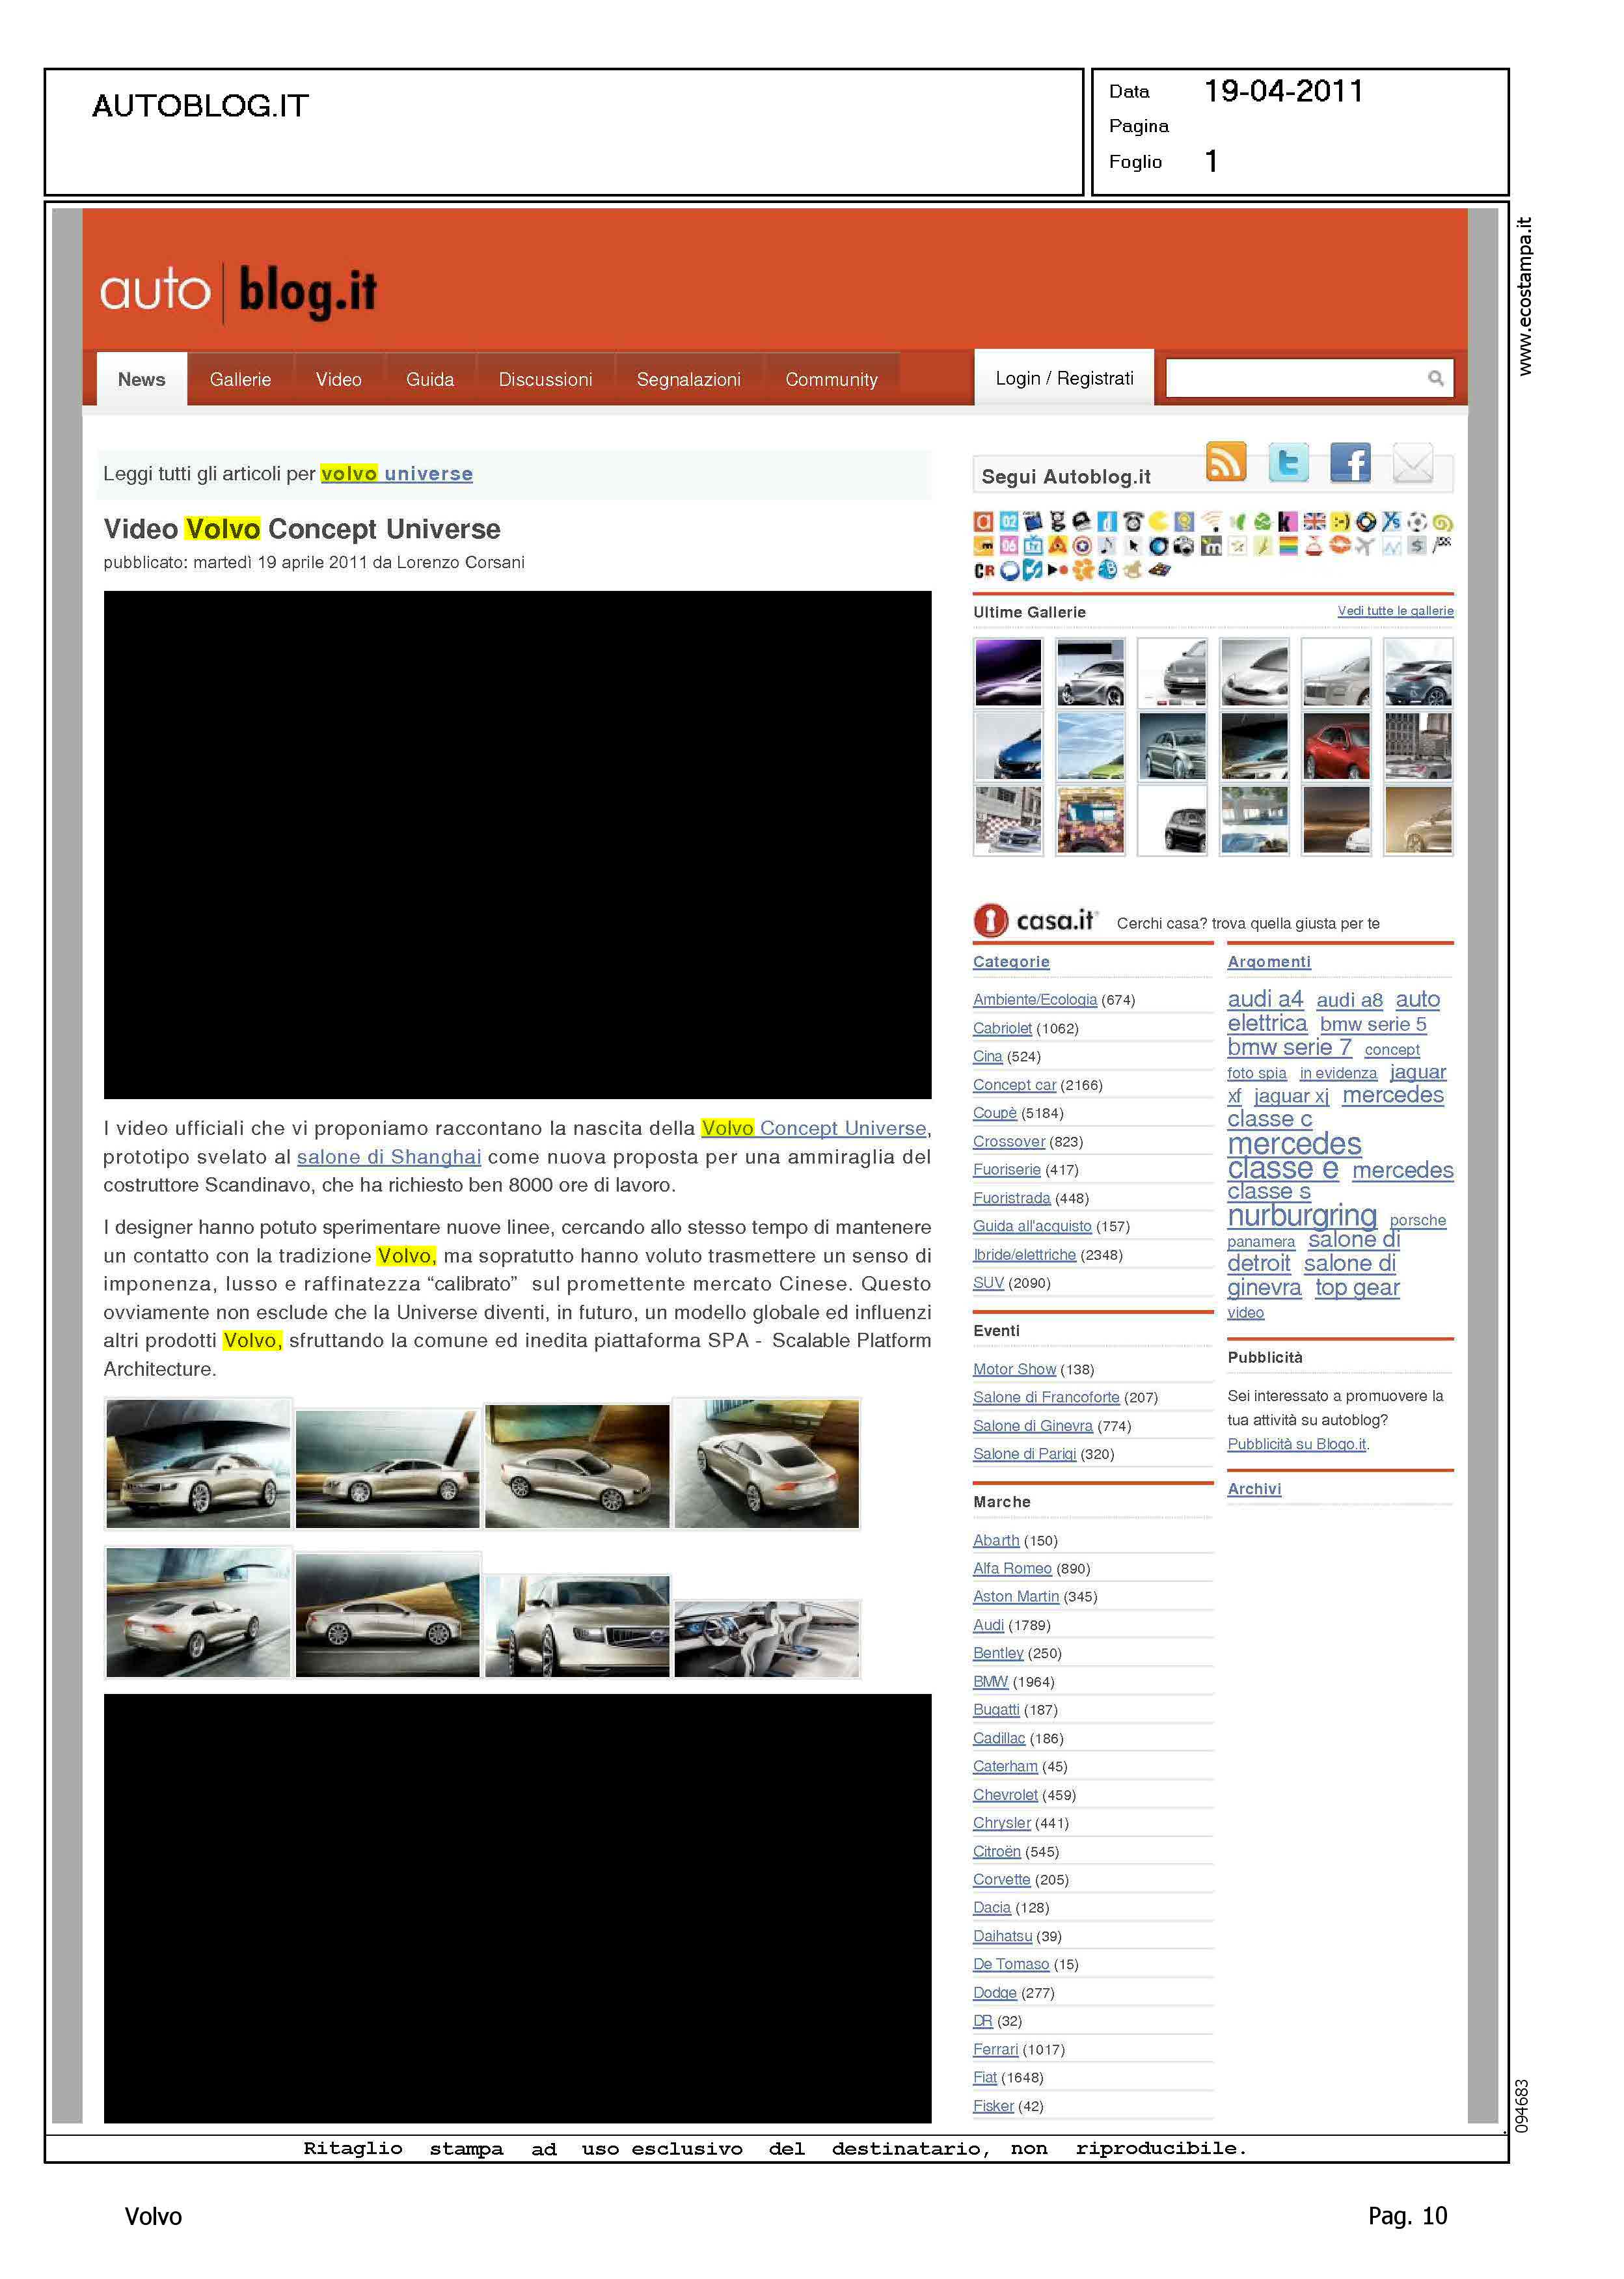Viewport: 1624px width, 2279px height.
Task: Click the Facebook icon
Action: [x=1350, y=463]
